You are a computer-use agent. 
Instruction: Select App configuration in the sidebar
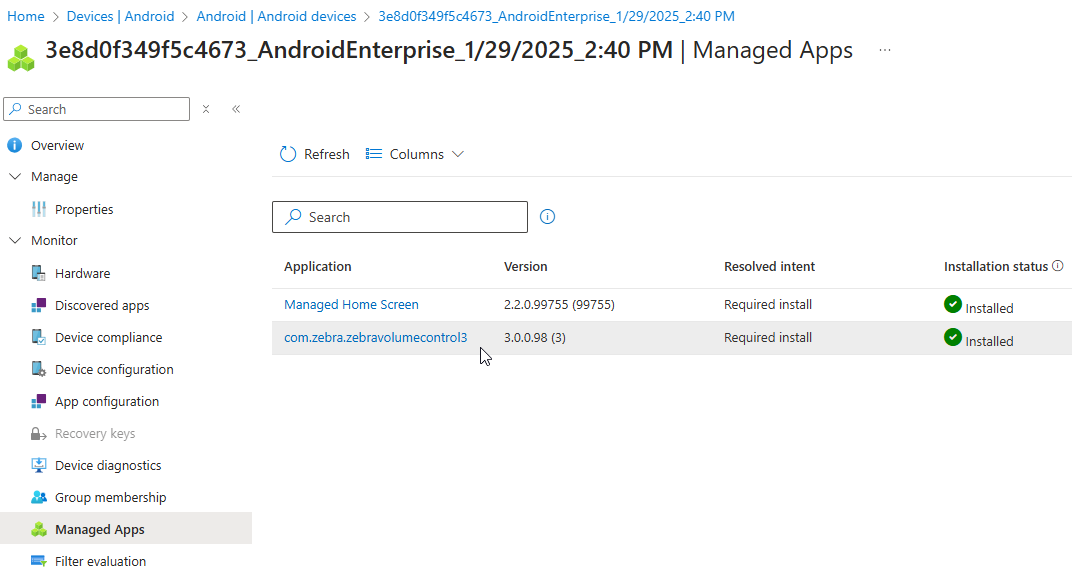point(107,402)
